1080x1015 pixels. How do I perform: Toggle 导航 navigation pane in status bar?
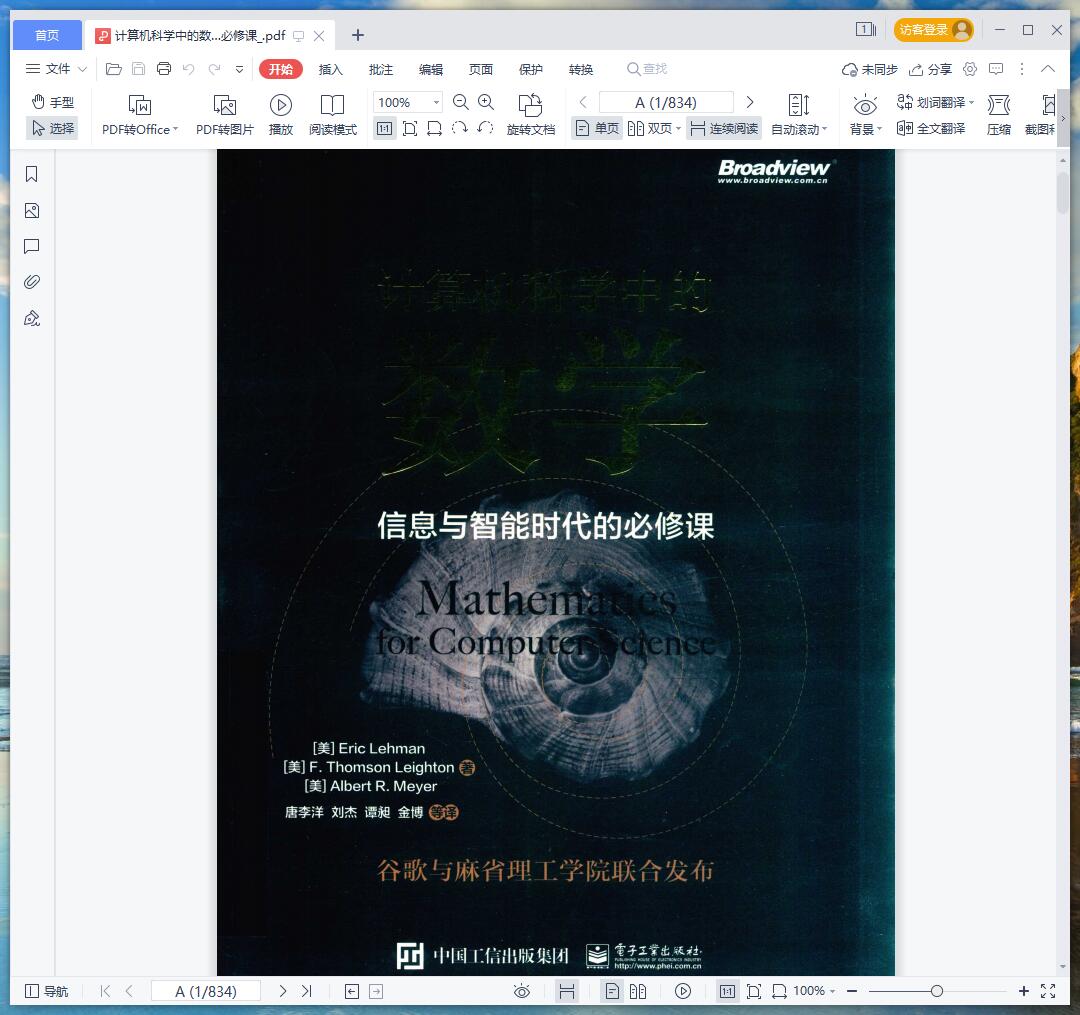click(46, 991)
